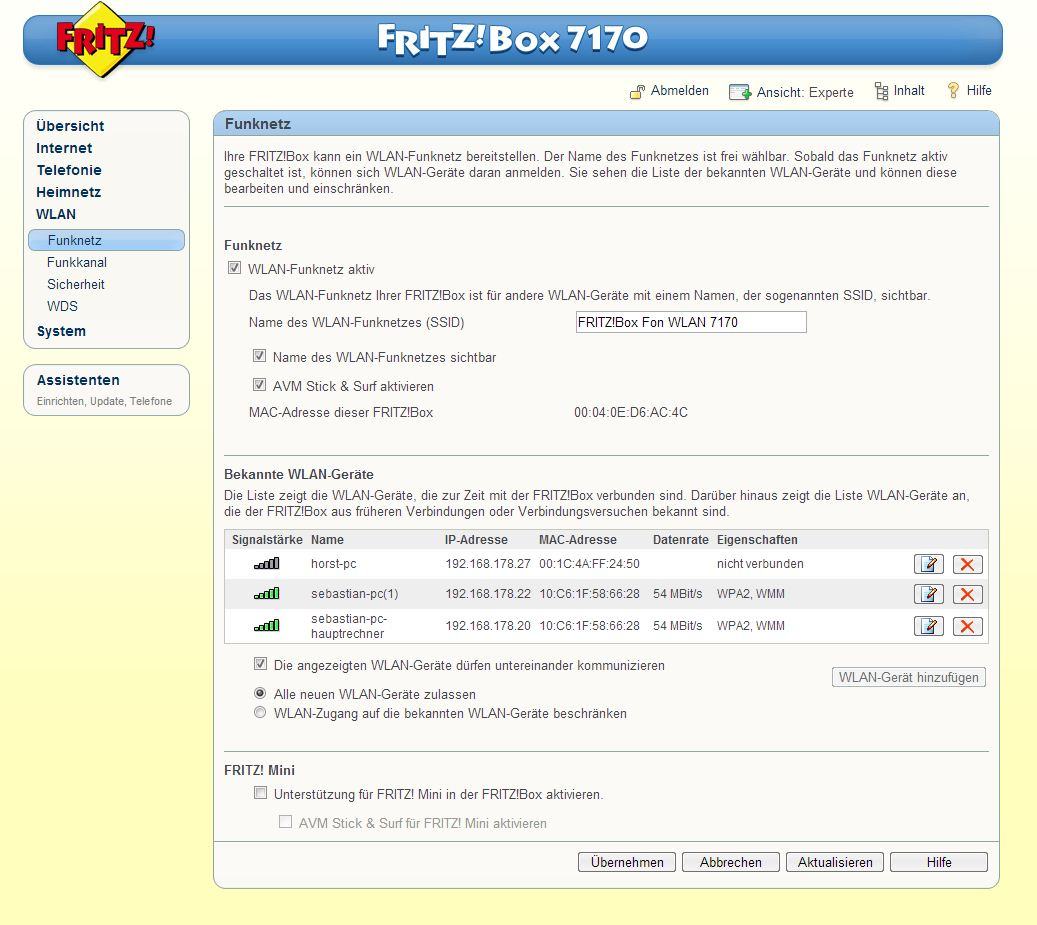Toggle WLAN-Geräte untereinander kommunizieren checkbox

(261, 664)
